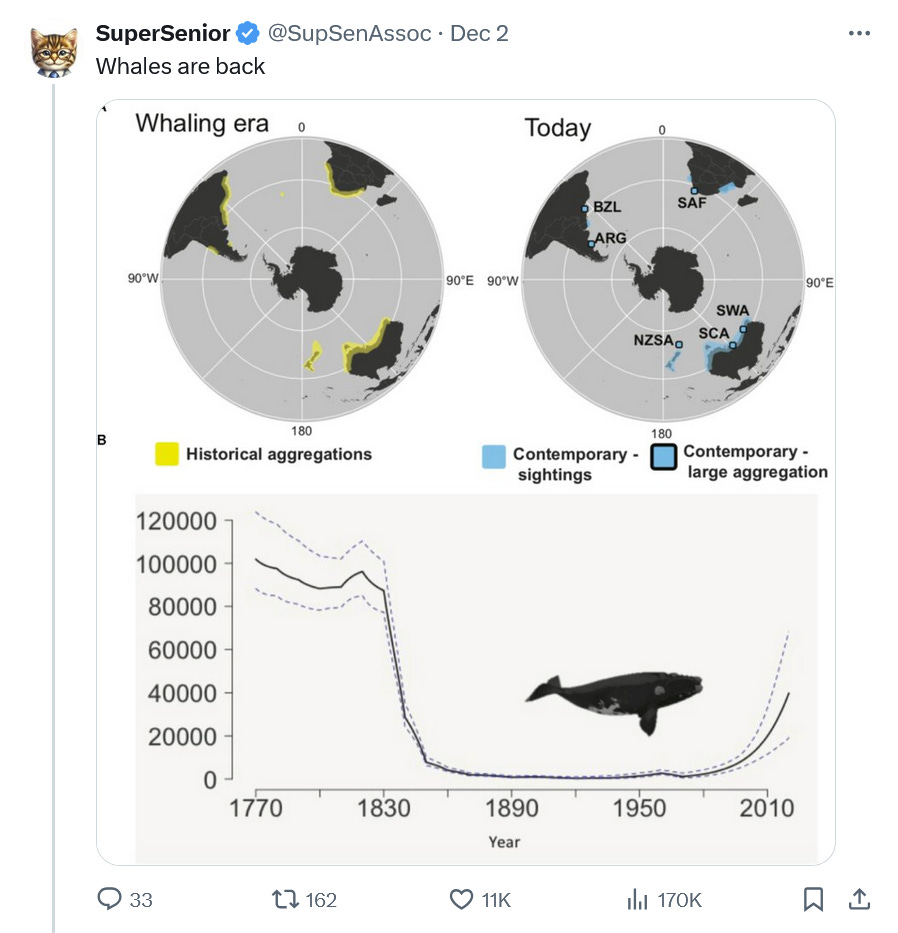Click the outlined Contemporary large aggregation swatch

click(664, 458)
